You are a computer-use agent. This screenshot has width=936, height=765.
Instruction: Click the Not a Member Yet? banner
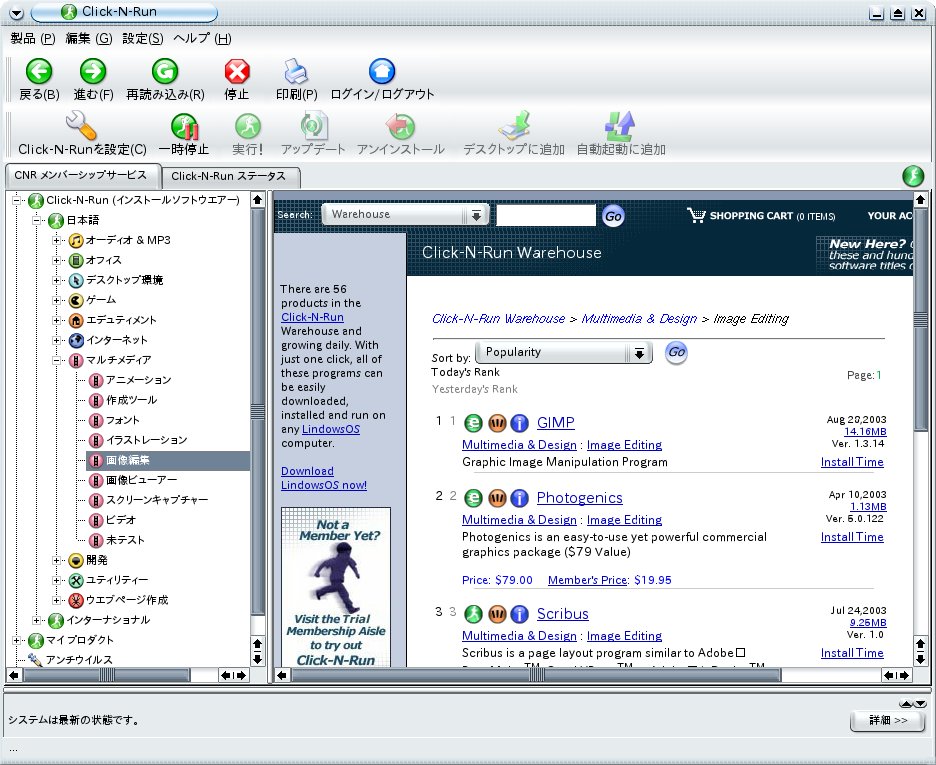336,587
